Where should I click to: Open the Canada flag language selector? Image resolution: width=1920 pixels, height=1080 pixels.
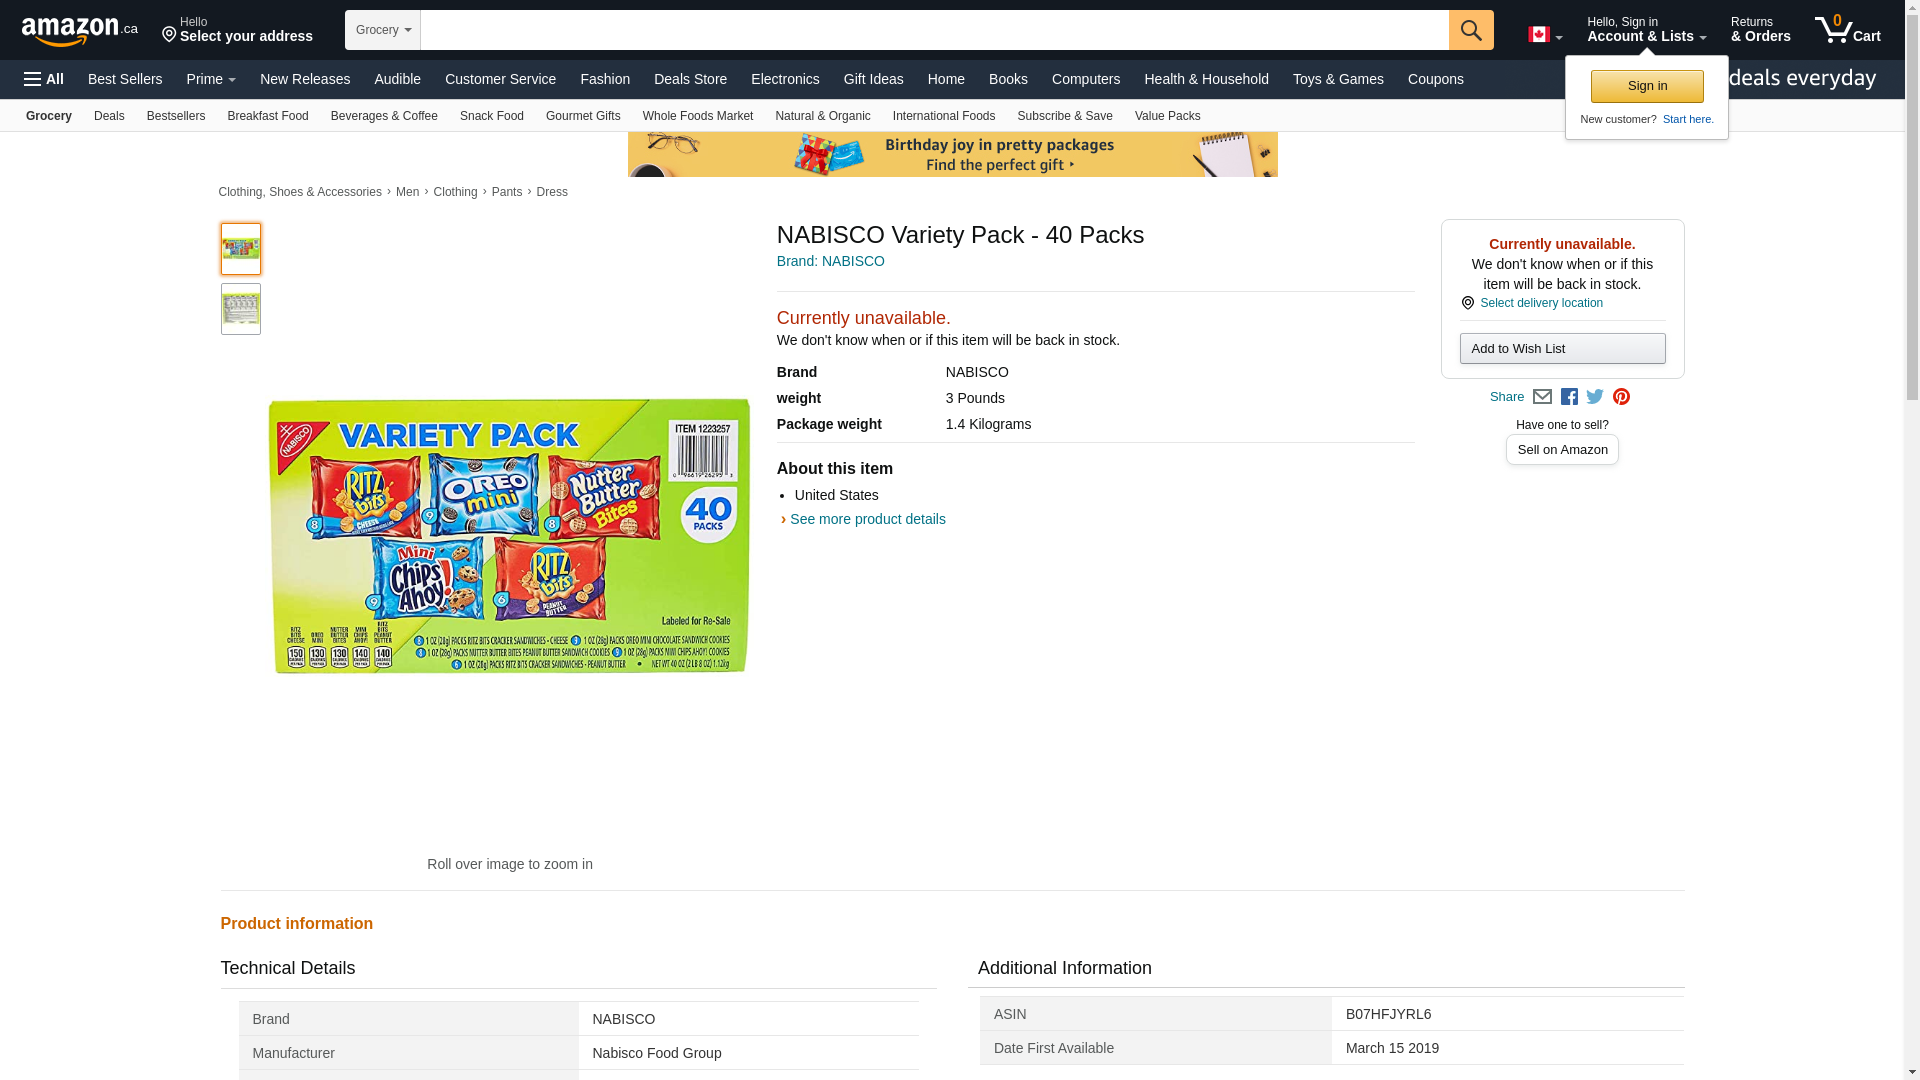click(1545, 35)
